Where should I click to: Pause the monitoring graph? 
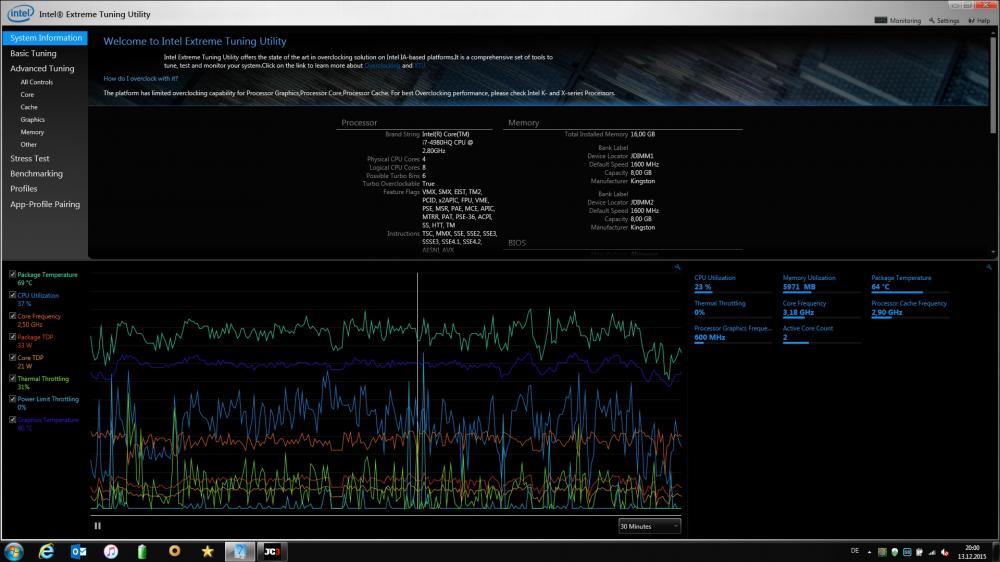click(x=97, y=525)
